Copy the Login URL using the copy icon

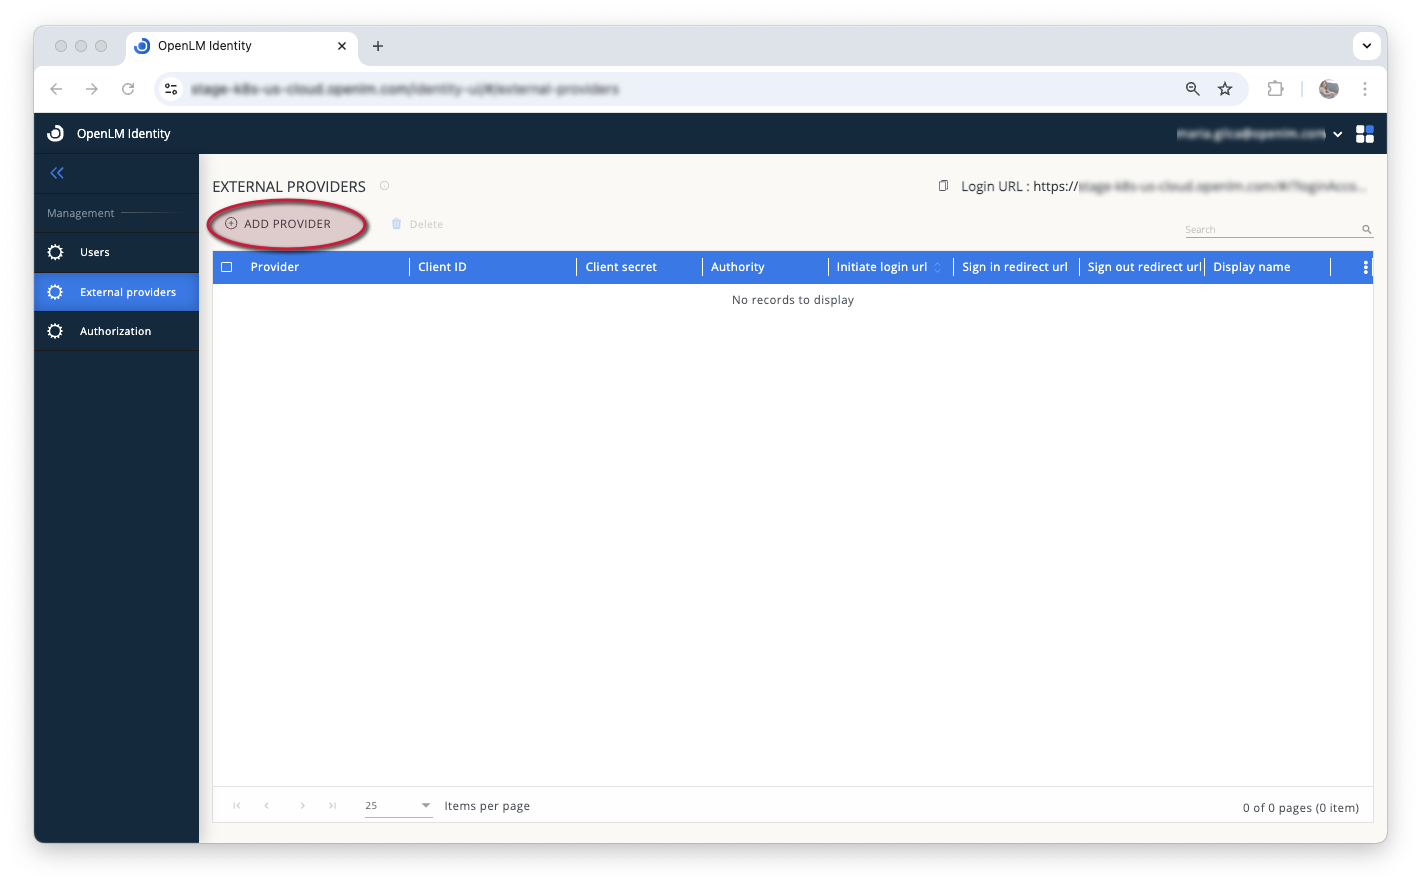coord(942,185)
